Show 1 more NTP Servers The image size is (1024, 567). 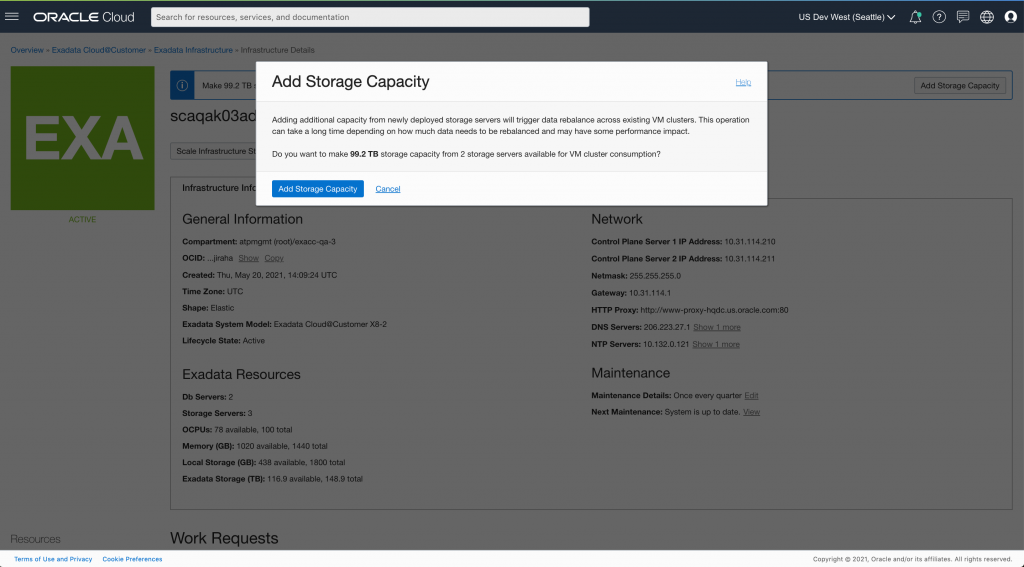(716, 344)
